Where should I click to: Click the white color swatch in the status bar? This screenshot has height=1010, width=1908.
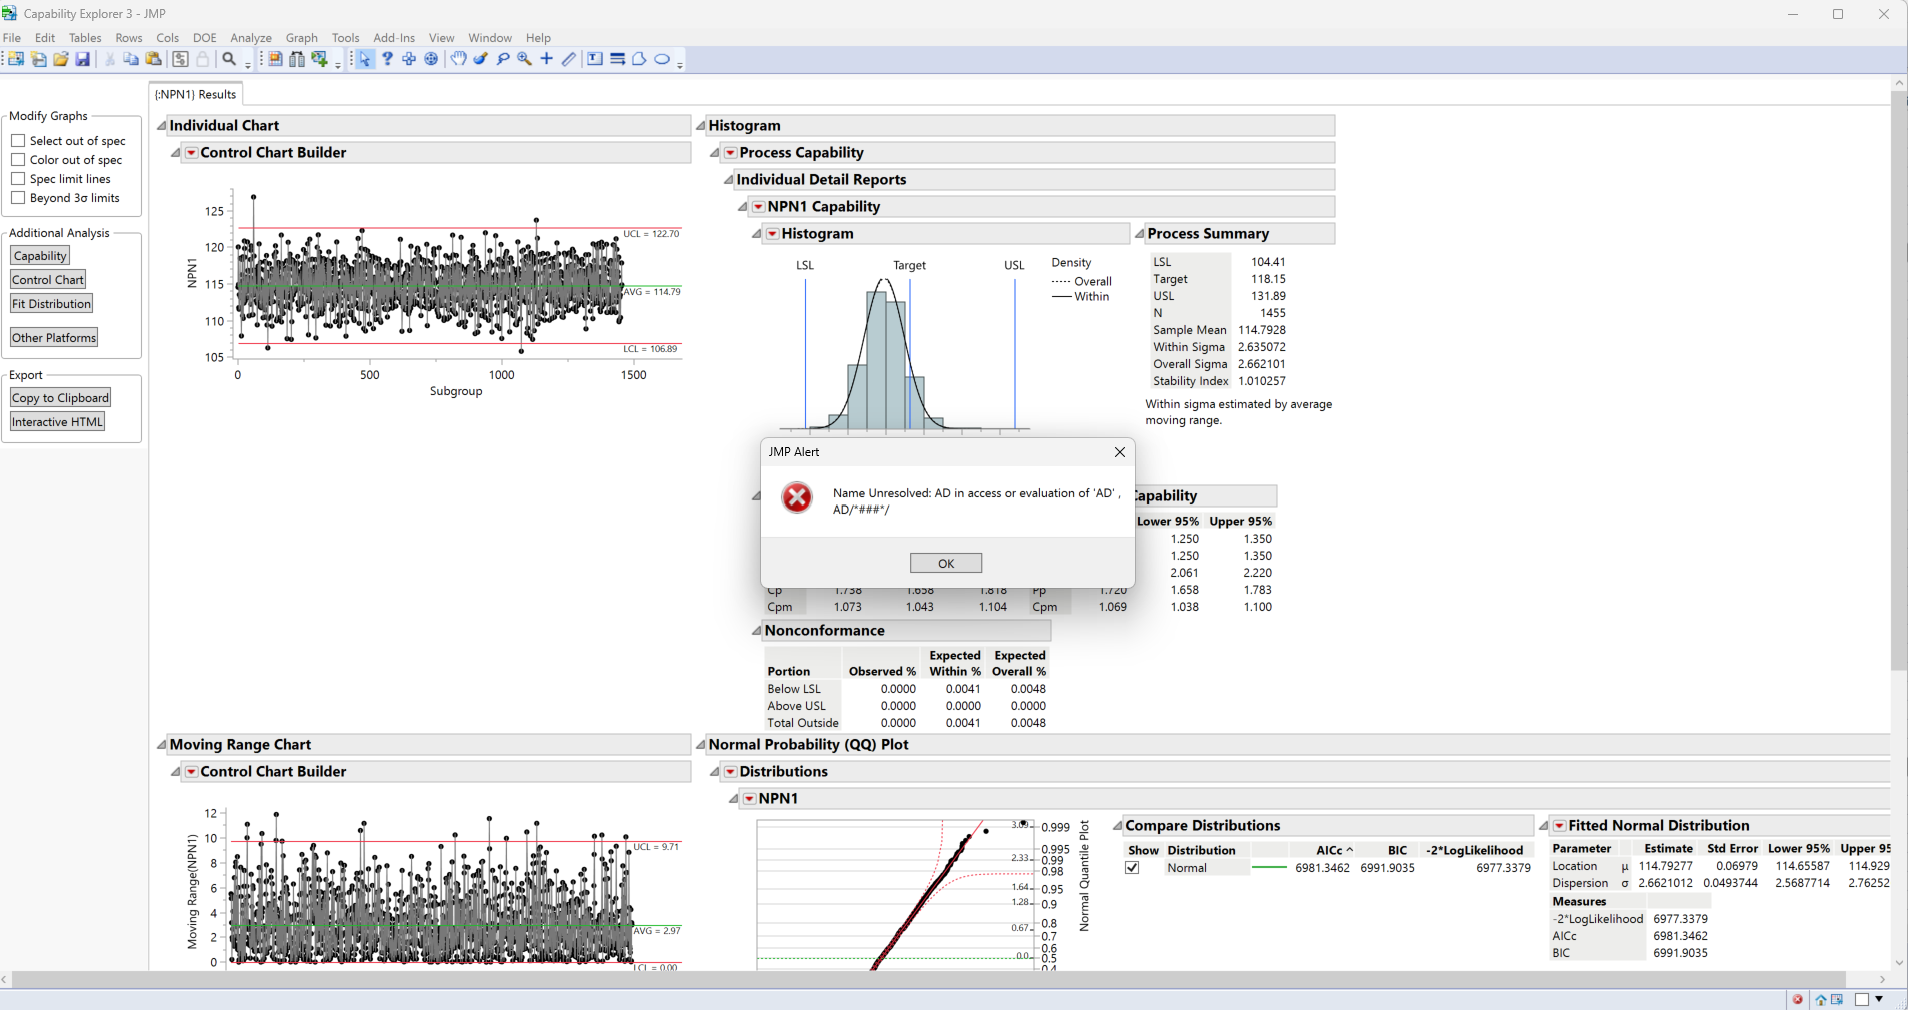(x=1862, y=999)
